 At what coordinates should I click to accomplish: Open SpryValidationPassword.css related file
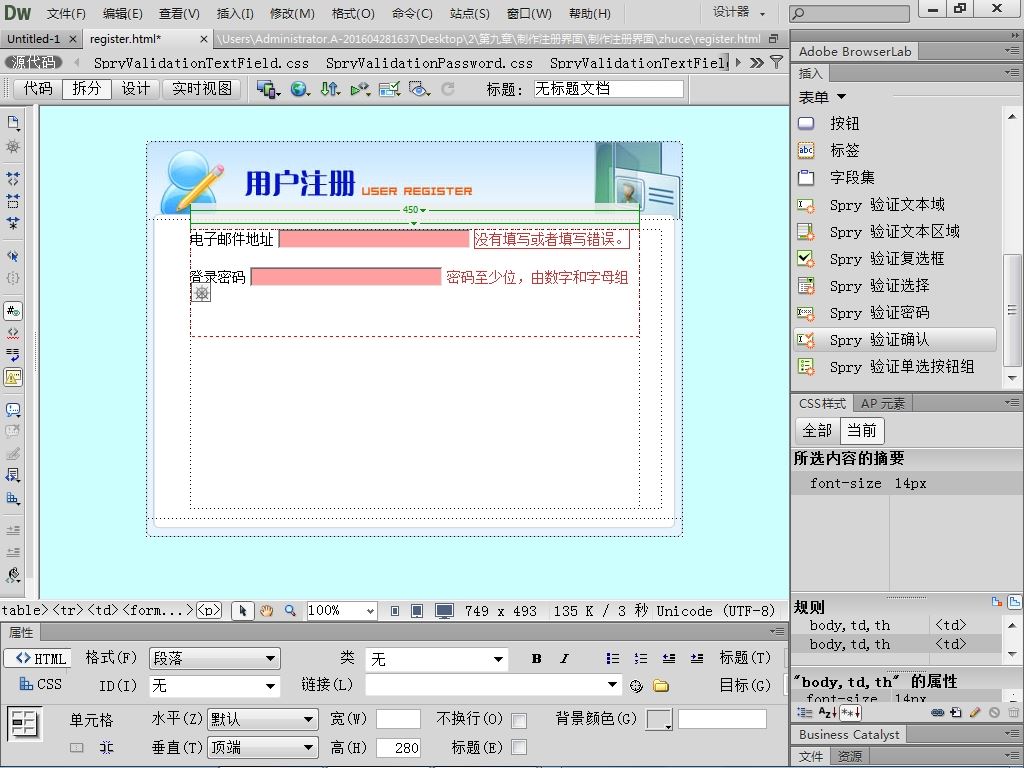coord(429,63)
